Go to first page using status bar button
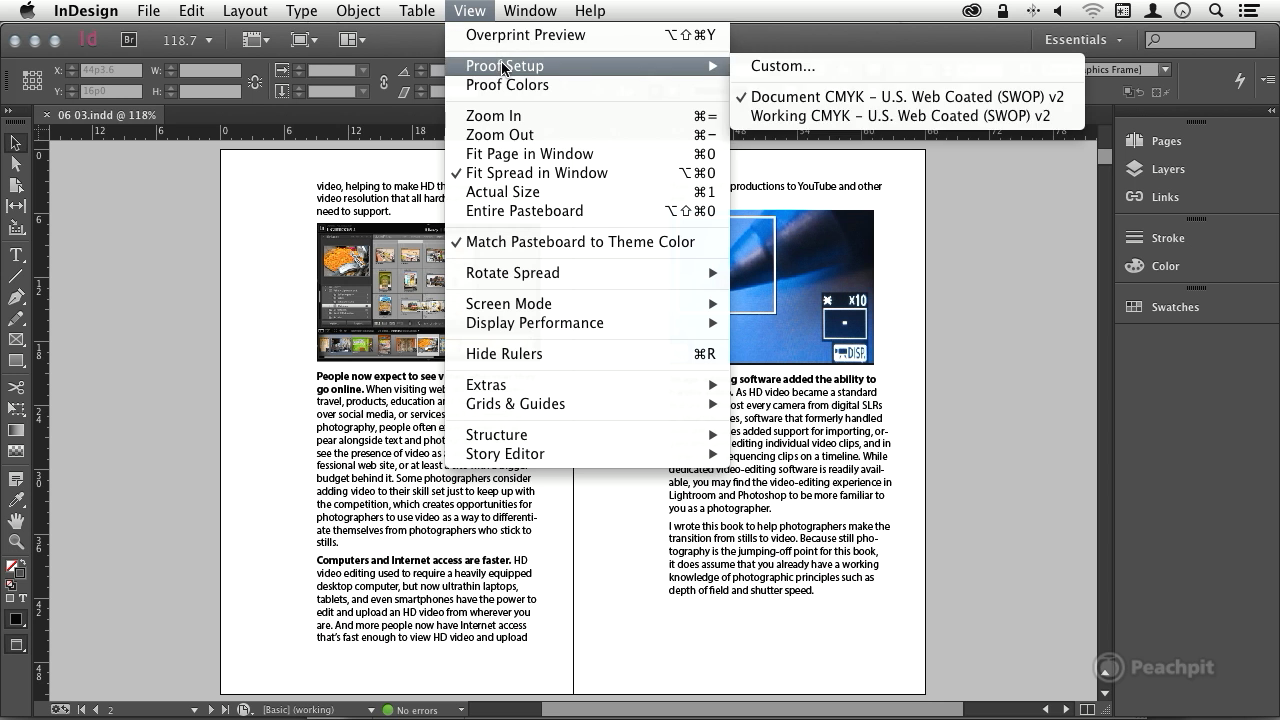Screen dimensions: 1280x720 click(x=81, y=710)
